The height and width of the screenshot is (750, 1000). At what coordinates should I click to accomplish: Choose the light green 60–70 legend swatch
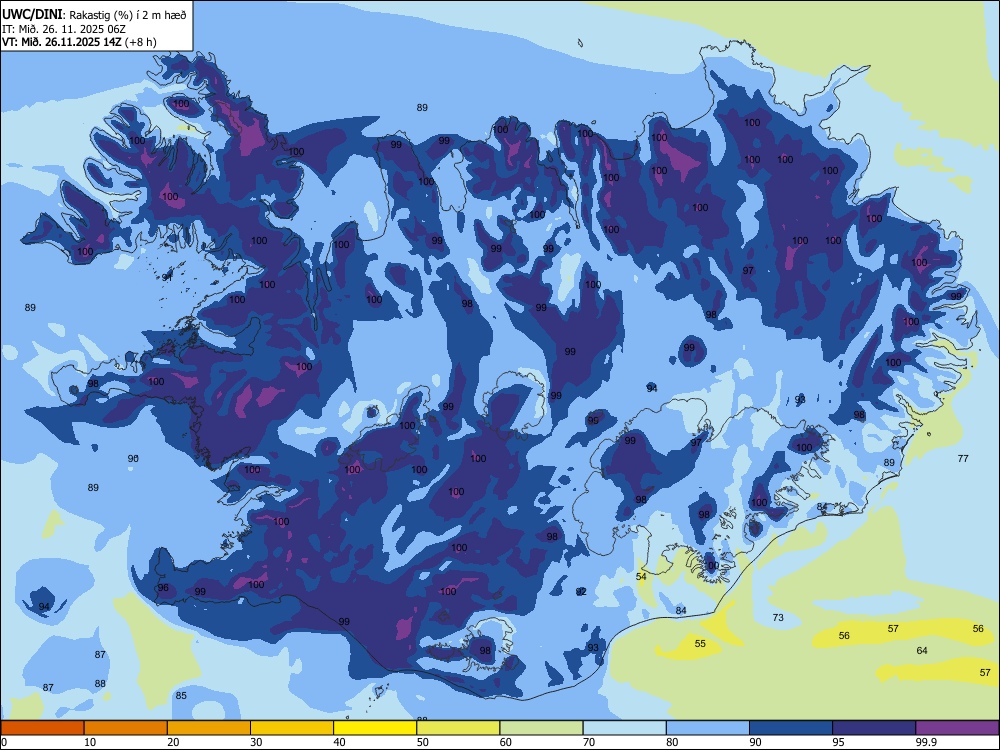541,728
